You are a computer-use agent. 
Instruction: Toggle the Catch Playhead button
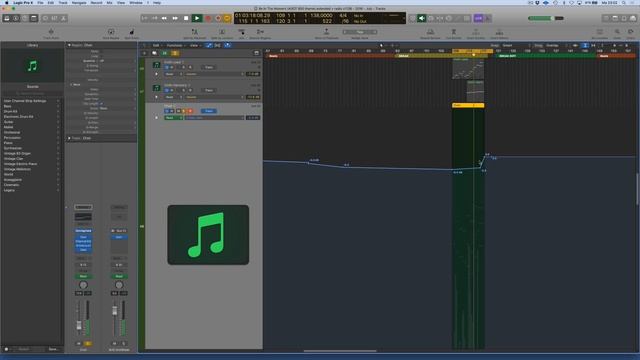[228, 45]
